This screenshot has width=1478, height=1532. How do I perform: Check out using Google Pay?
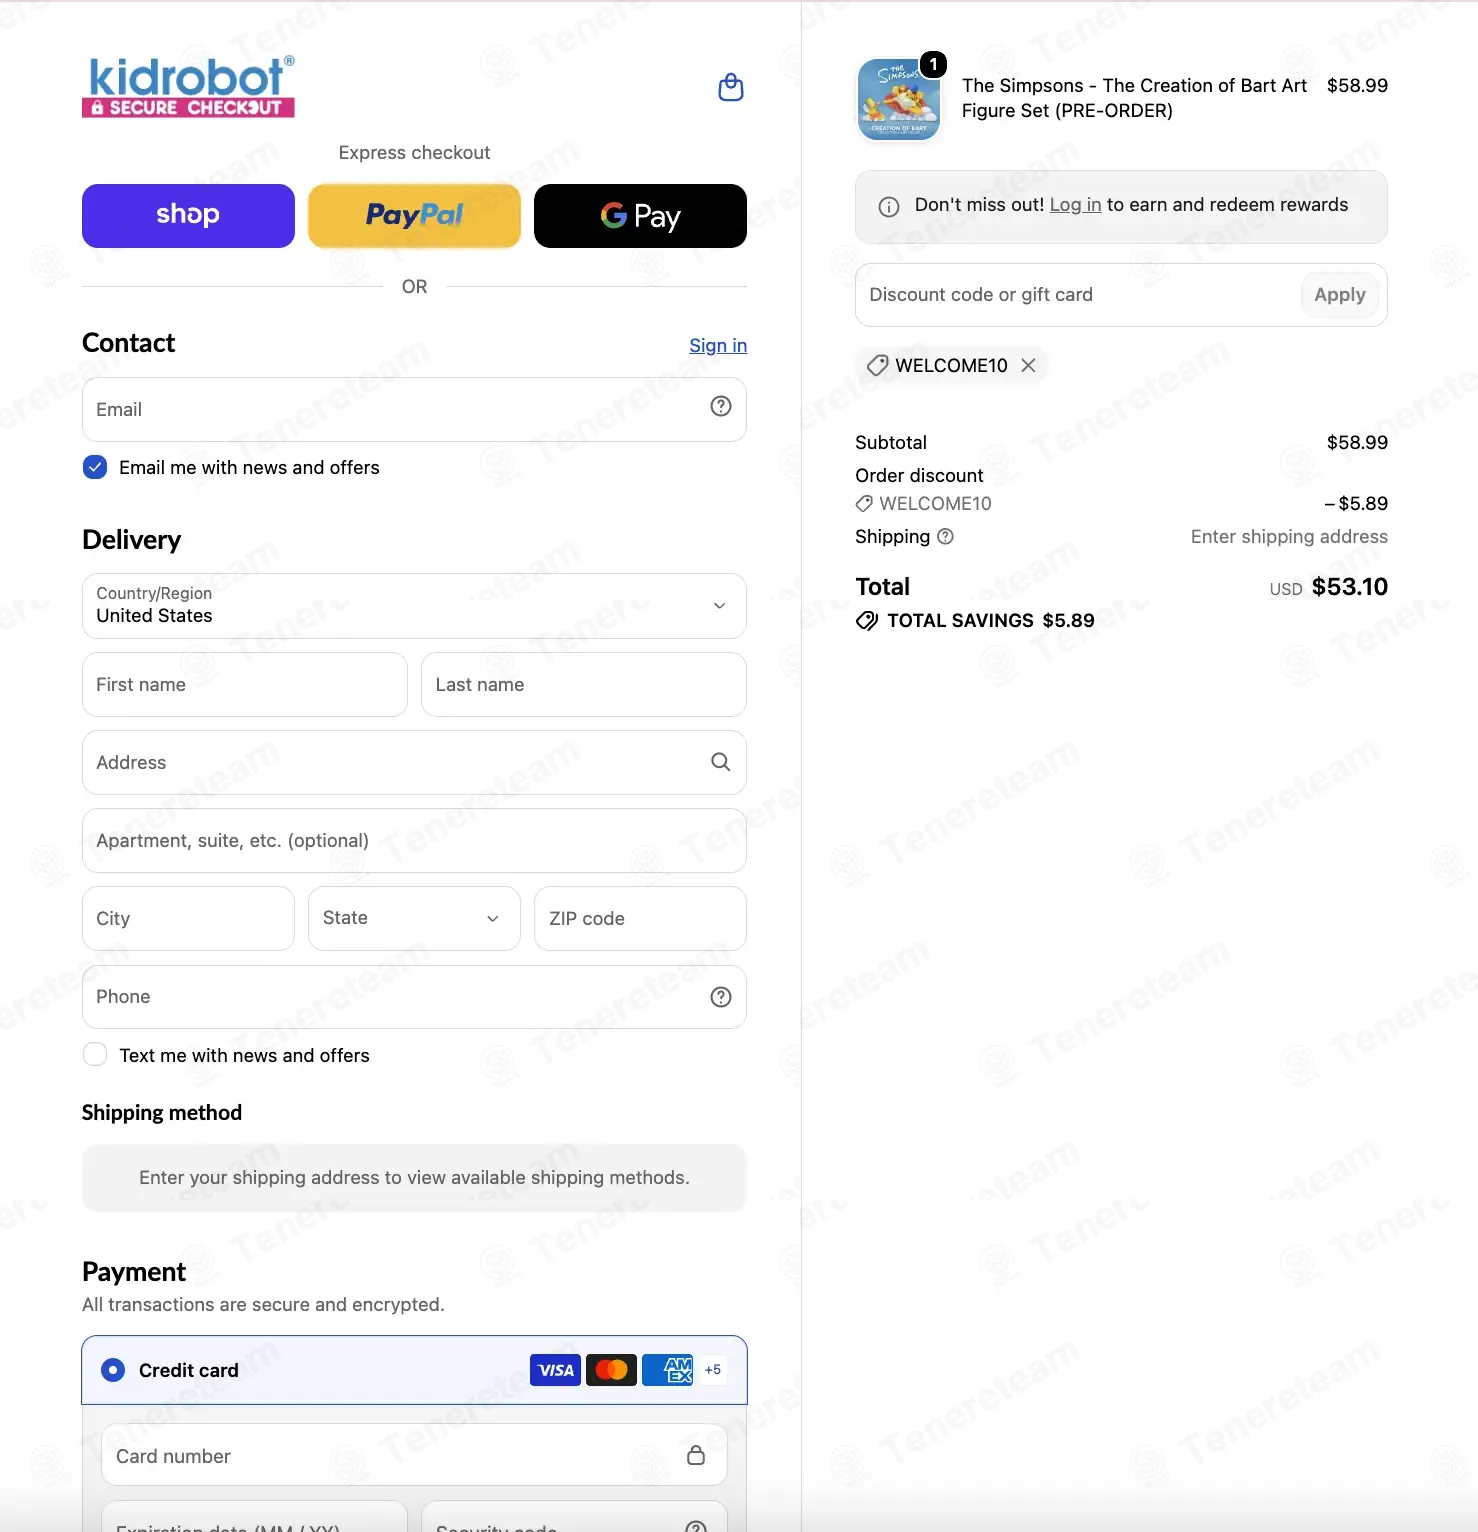pos(640,216)
